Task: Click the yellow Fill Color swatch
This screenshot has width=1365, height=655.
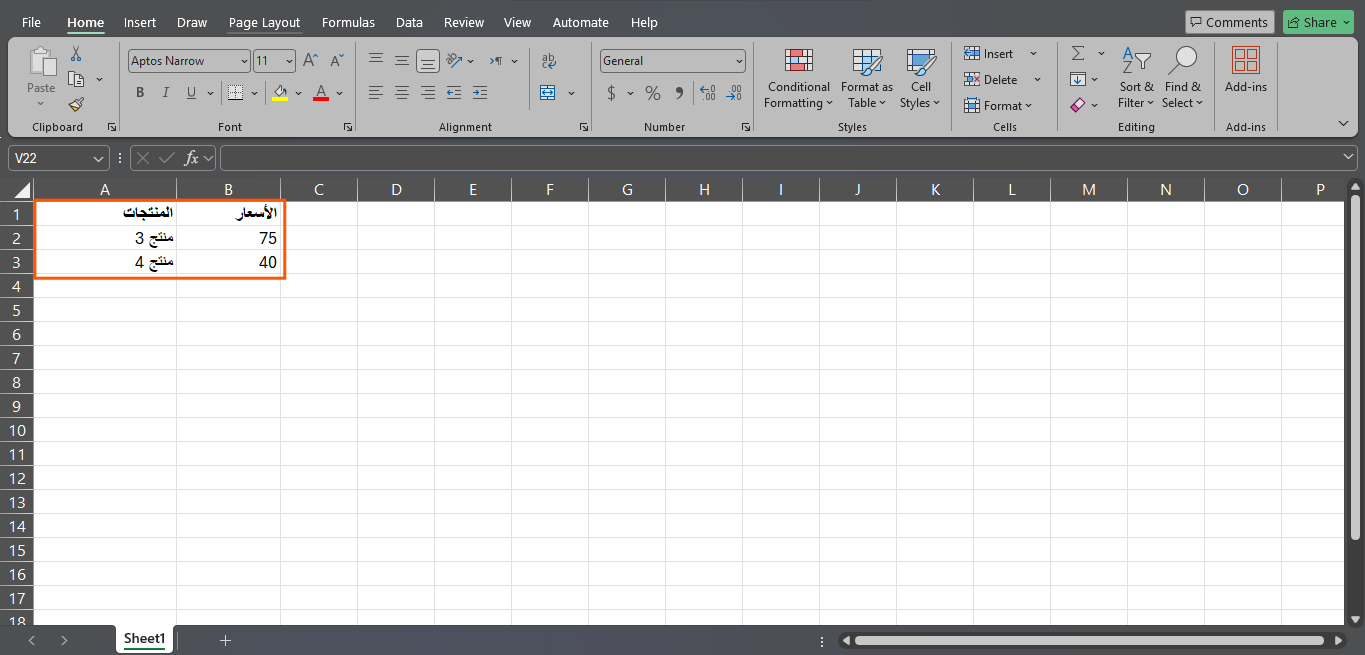Action: coord(280,93)
